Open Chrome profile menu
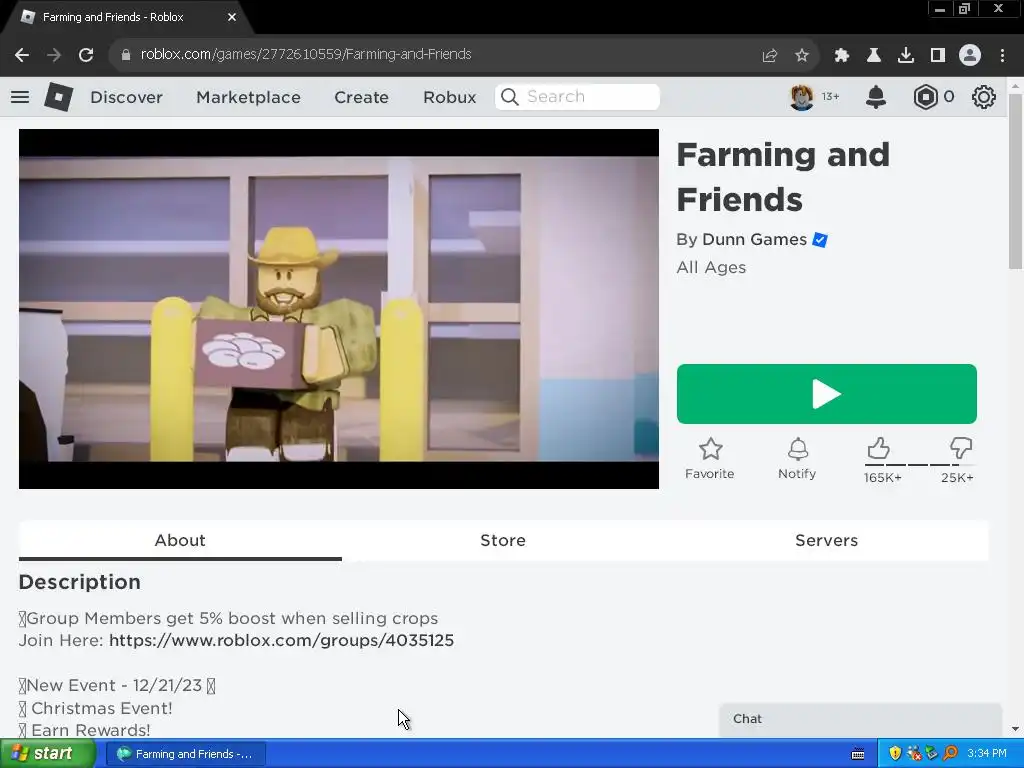Screen dimensions: 1024x768 click(x=970, y=56)
